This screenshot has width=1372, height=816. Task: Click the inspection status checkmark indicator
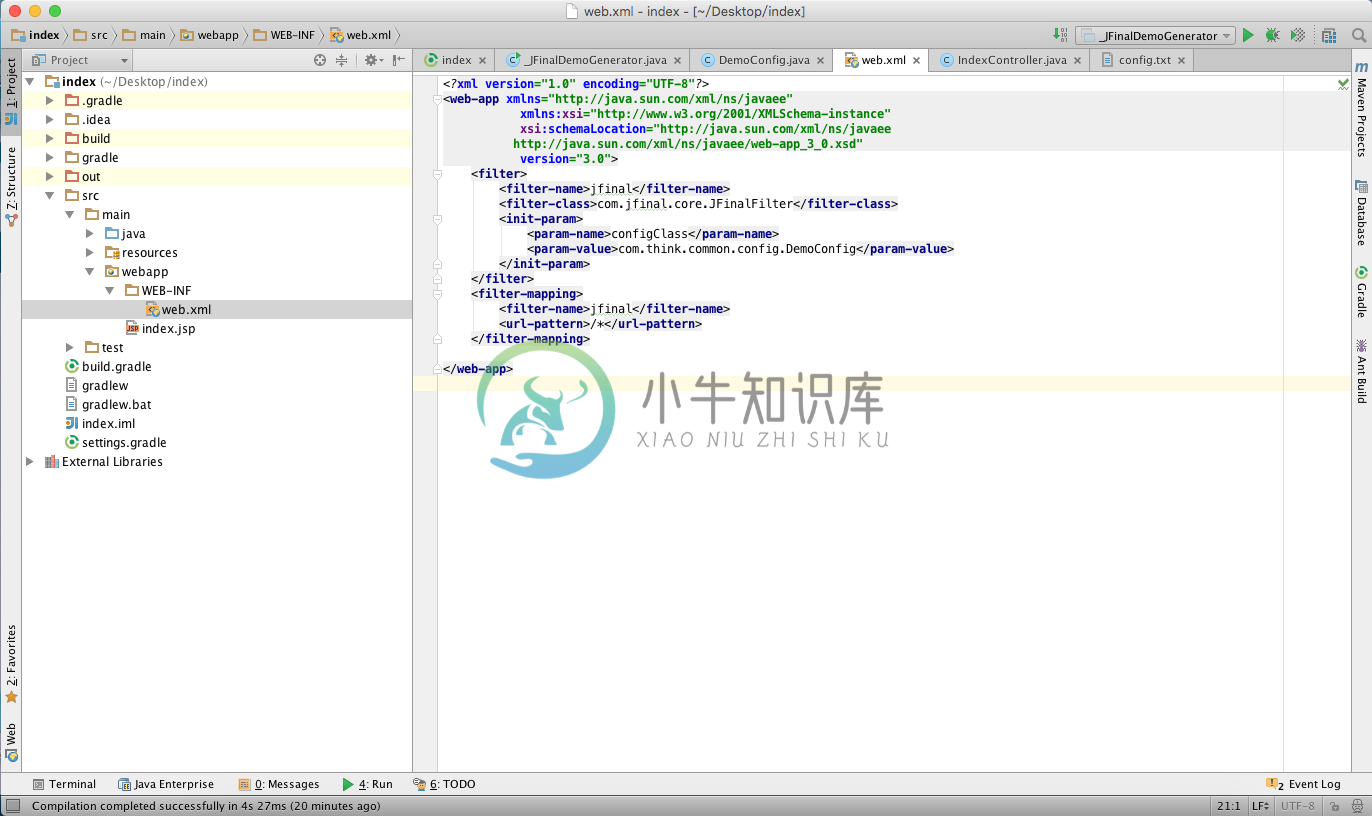pos(1343,84)
